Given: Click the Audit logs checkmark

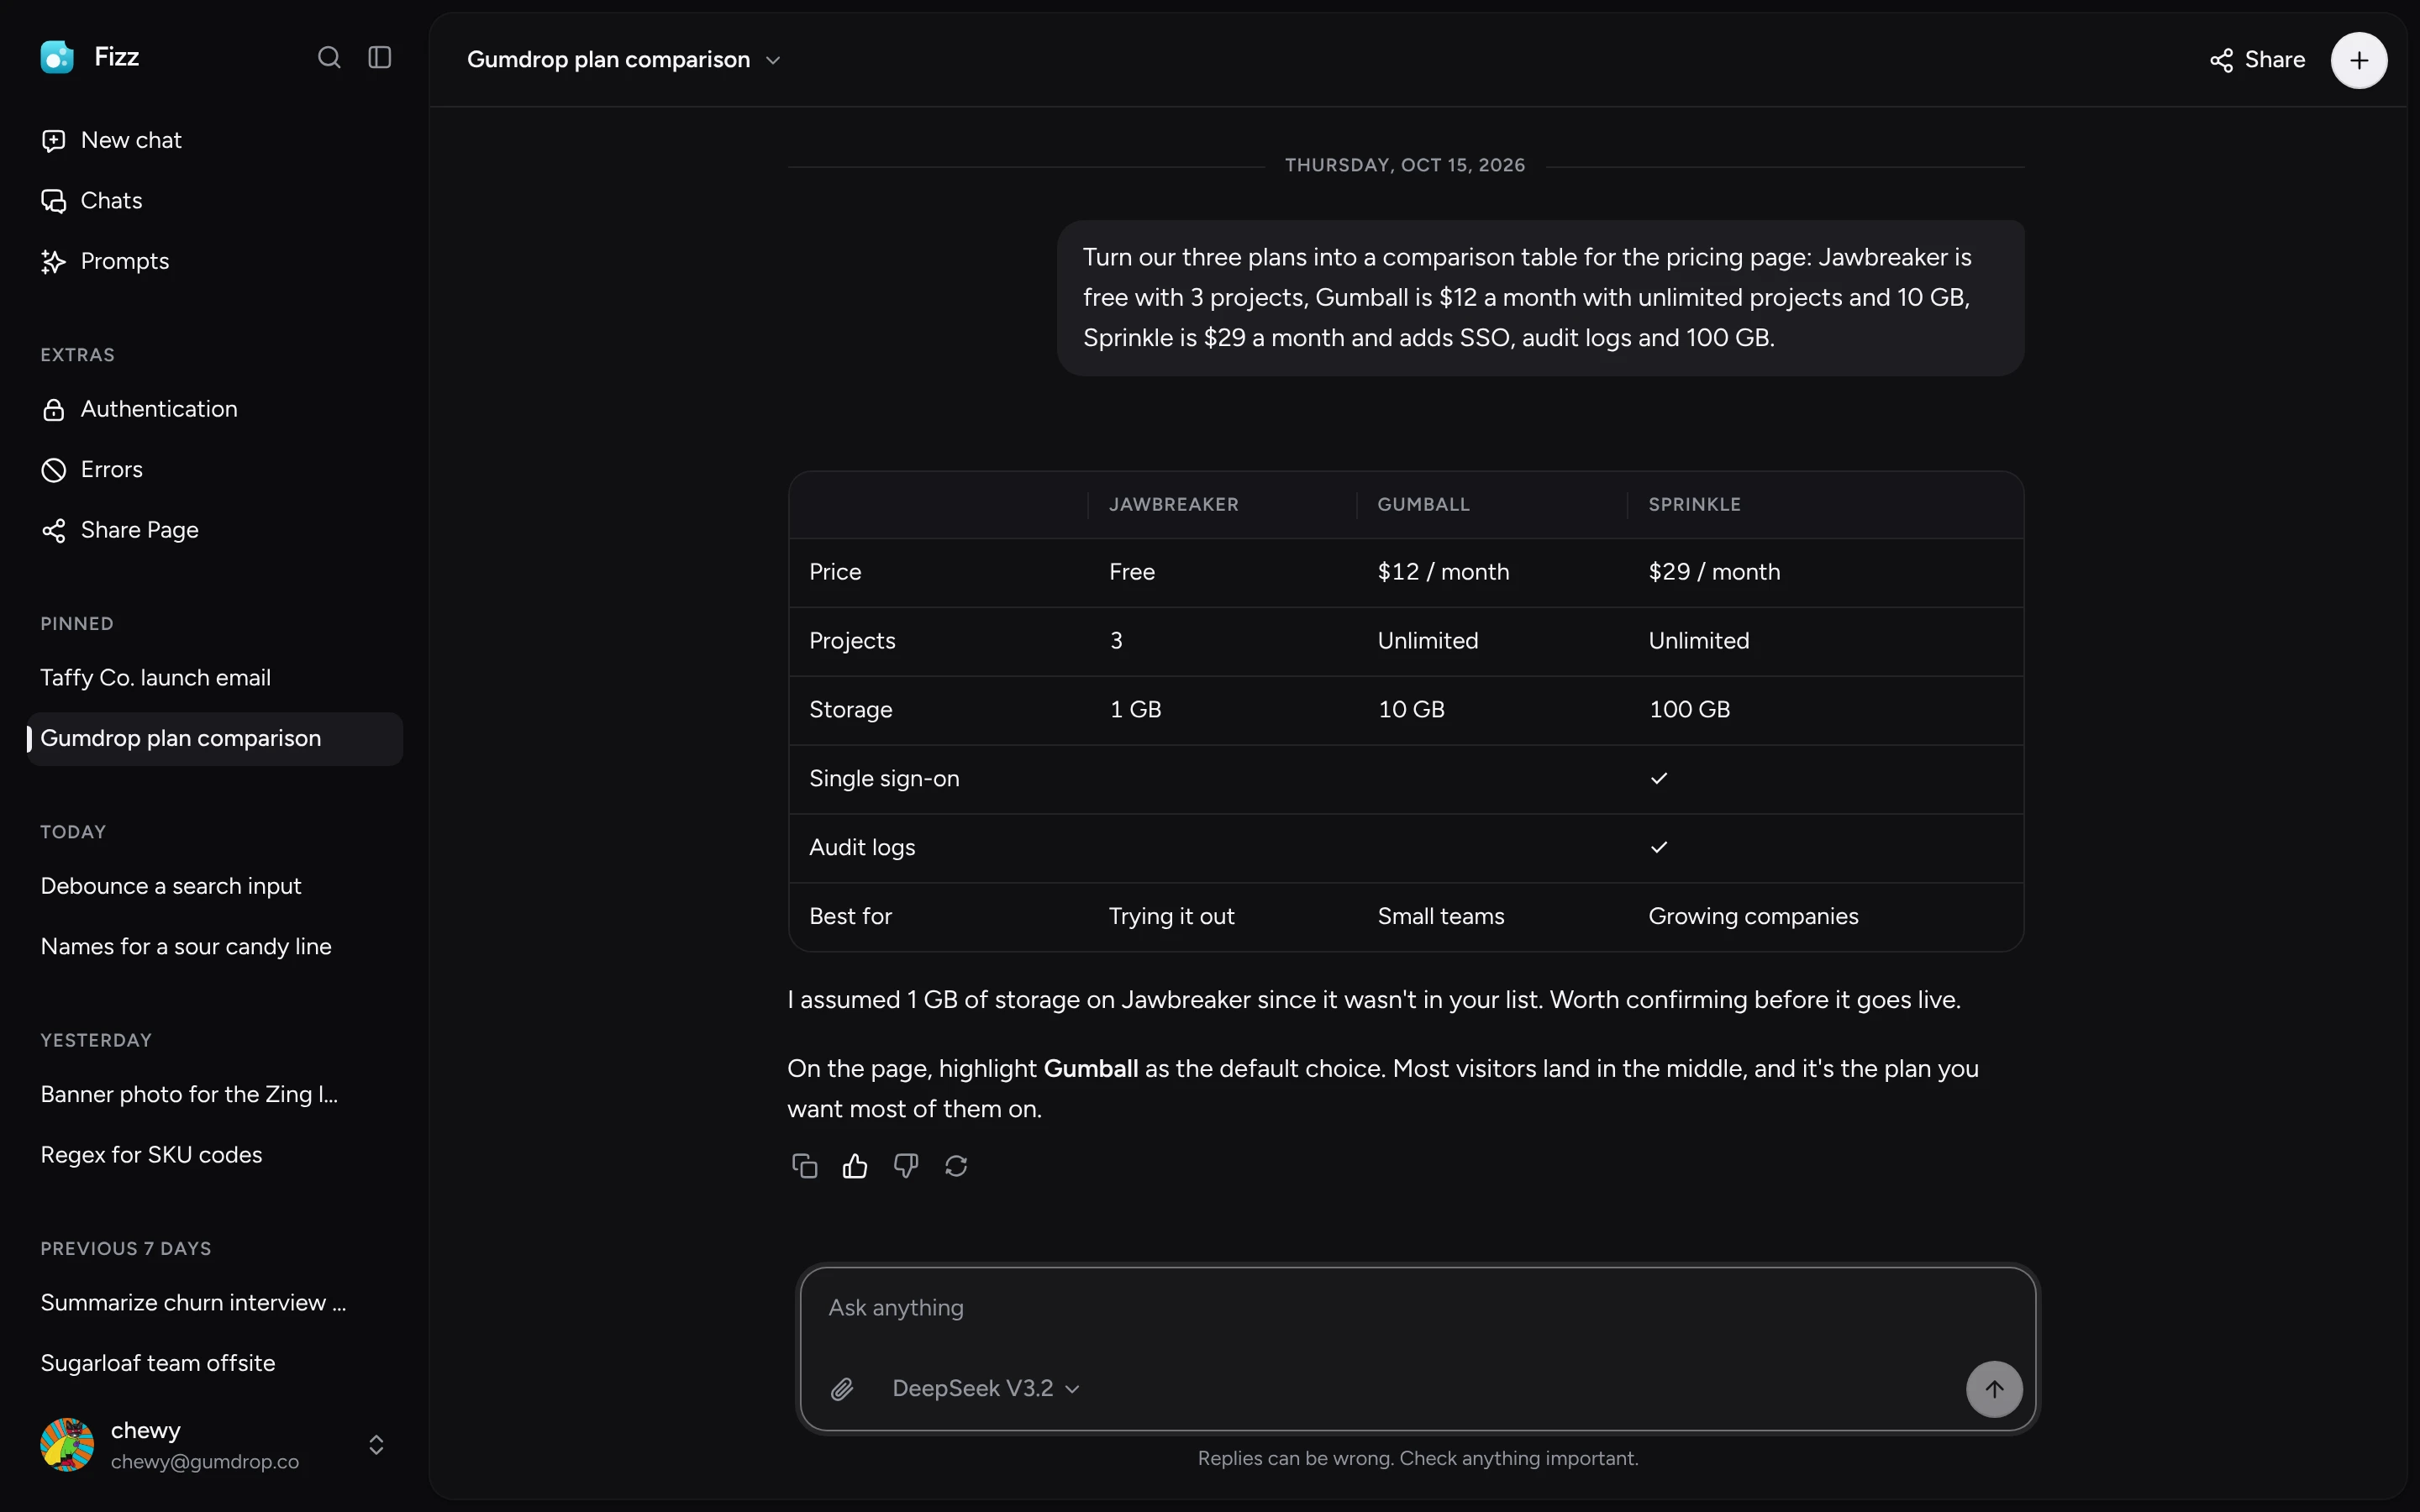Looking at the screenshot, I should pos(1659,847).
